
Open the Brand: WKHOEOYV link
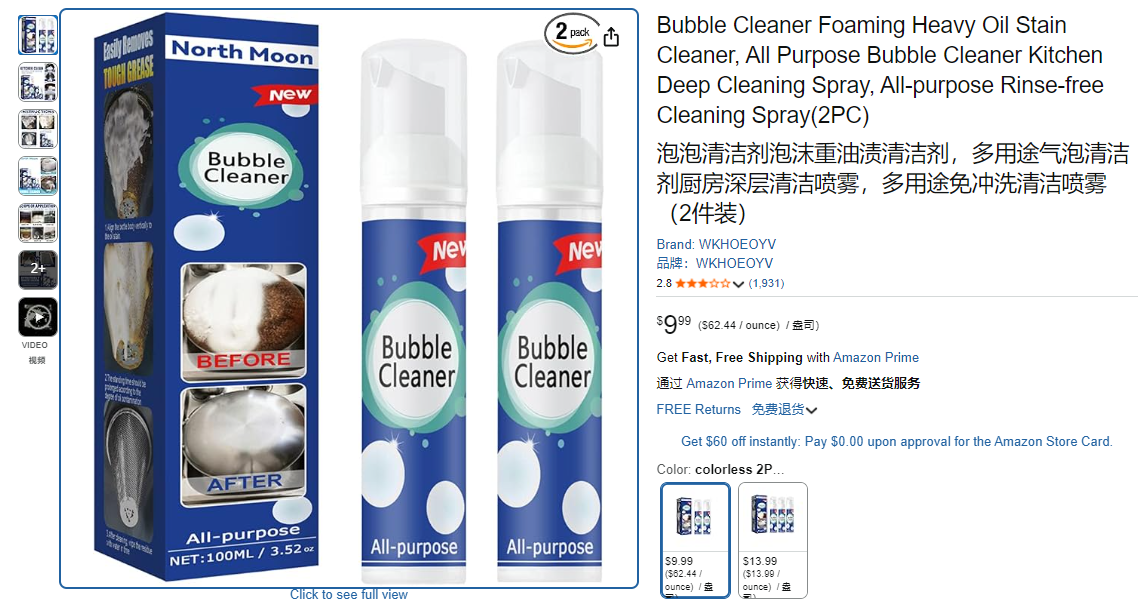(x=716, y=244)
